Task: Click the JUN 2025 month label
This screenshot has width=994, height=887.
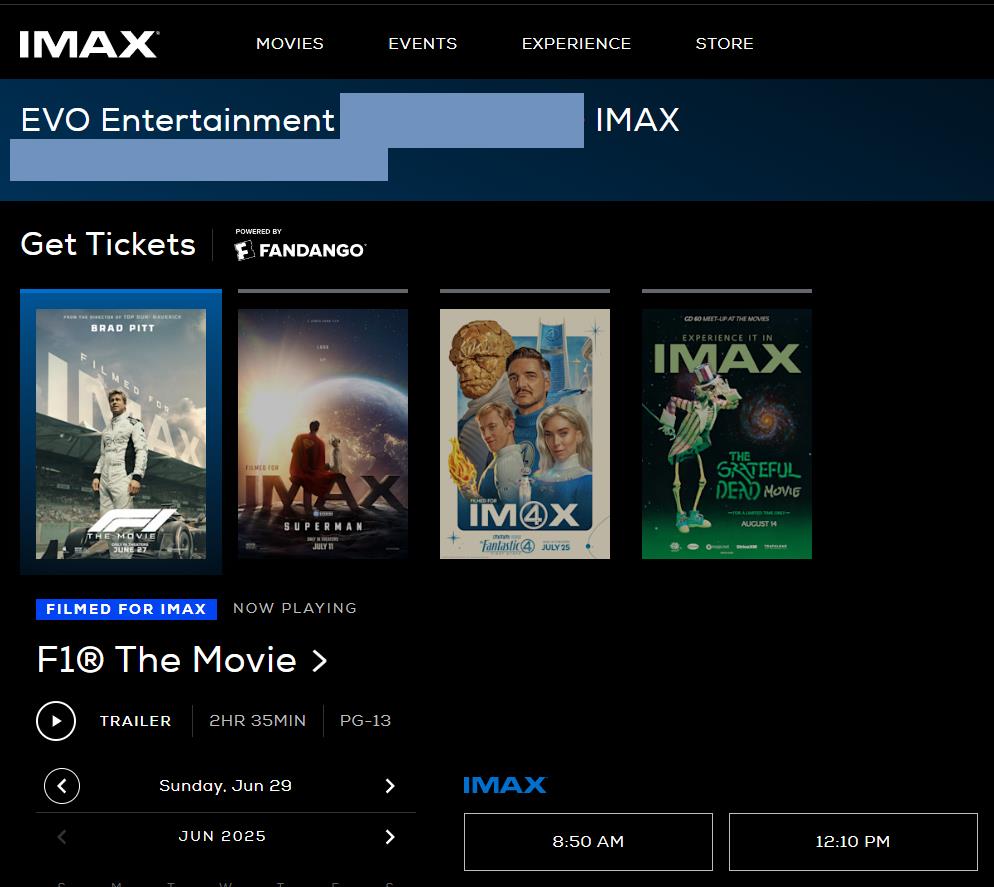Action: coord(222,836)
